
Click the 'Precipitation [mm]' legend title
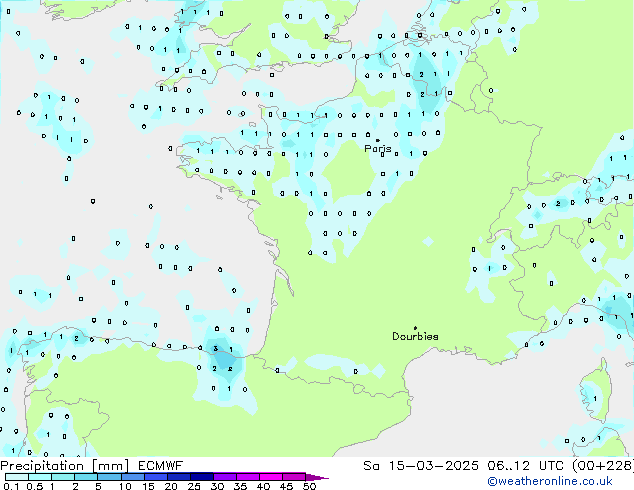pyautogui.click(x=65, y=466)
